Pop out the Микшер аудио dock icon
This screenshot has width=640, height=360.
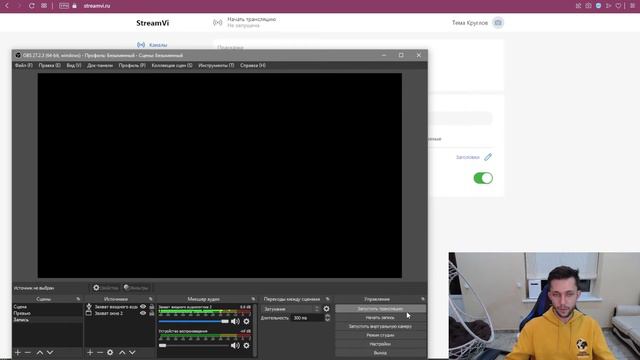253,299
